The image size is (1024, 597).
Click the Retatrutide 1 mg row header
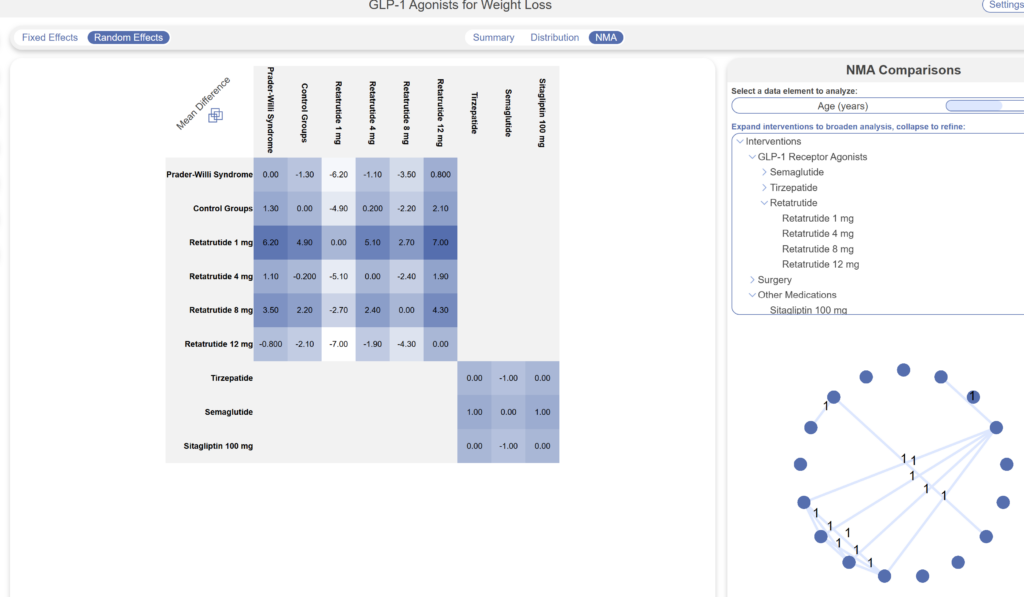pos(221,242)
